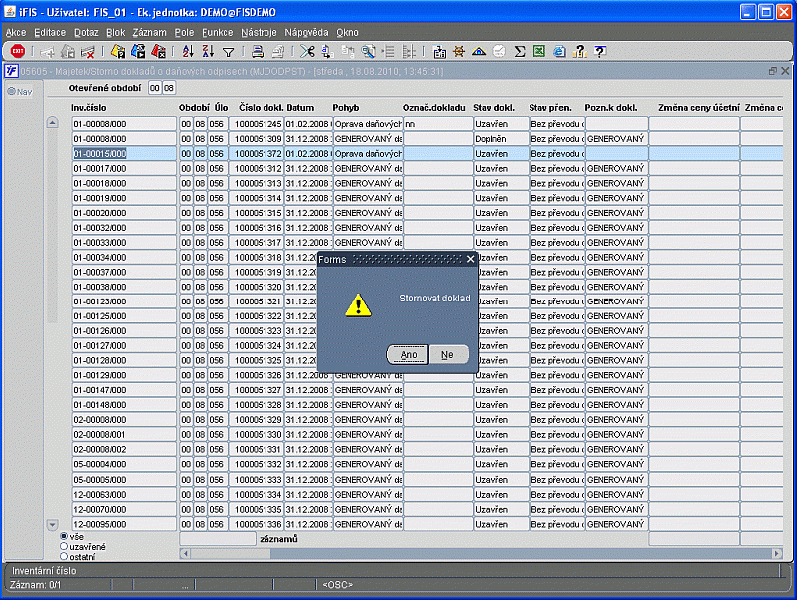Close the Forms dialog with X
This screenshot has height=600, width=797.
pyautogui.click(x=470, y=259)
